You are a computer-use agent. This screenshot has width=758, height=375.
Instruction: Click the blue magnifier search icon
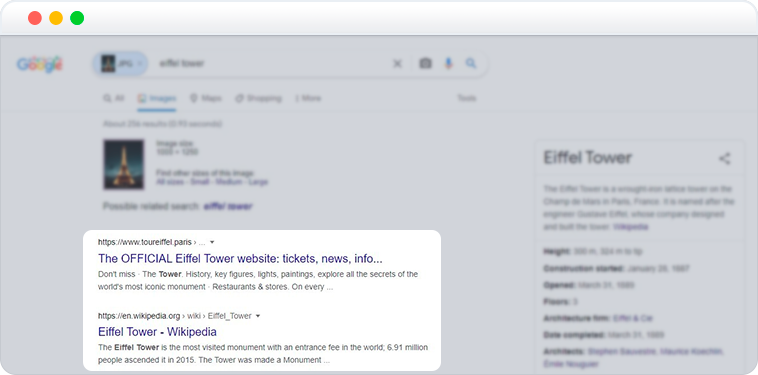click(471, 63)
